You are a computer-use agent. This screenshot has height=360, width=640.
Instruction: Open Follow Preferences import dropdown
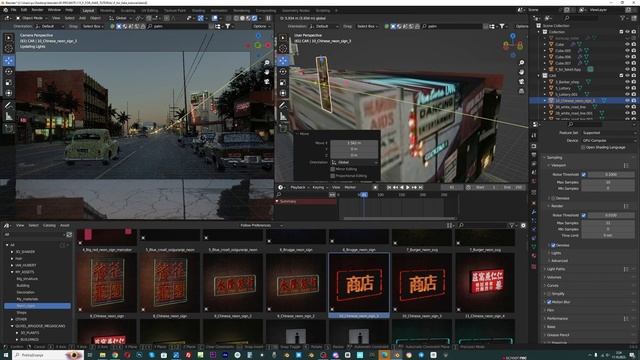[x=261, y=225]
